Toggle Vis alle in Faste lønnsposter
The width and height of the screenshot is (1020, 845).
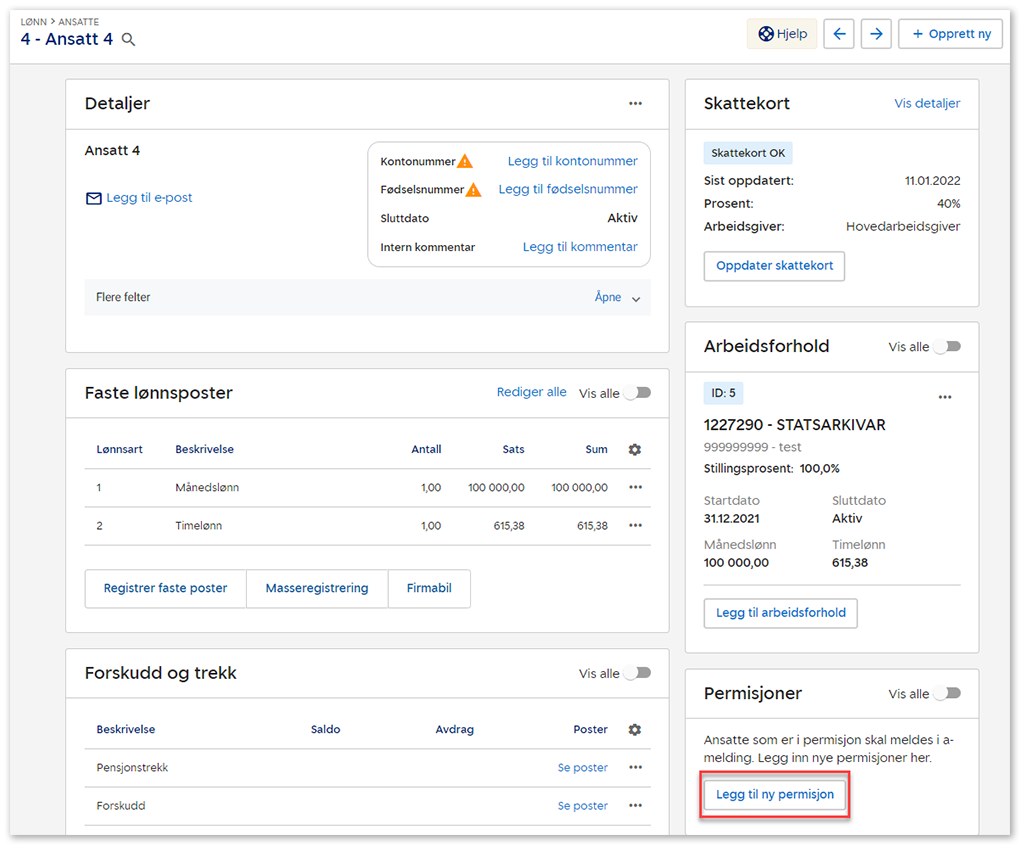click(x=637, y=393)
